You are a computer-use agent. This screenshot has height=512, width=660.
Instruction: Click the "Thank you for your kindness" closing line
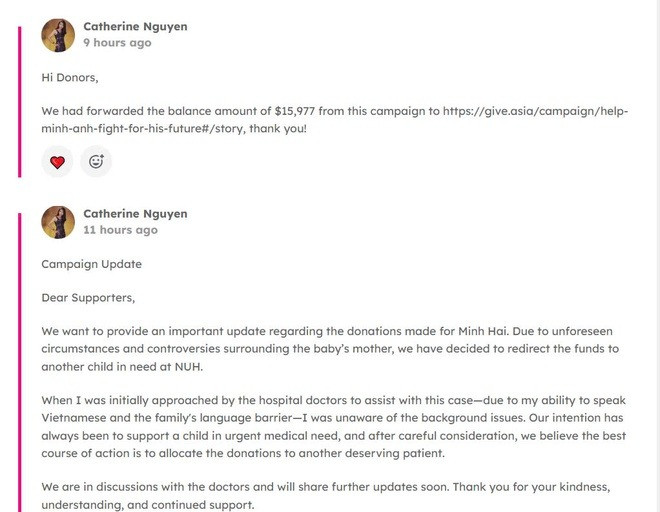540,487
